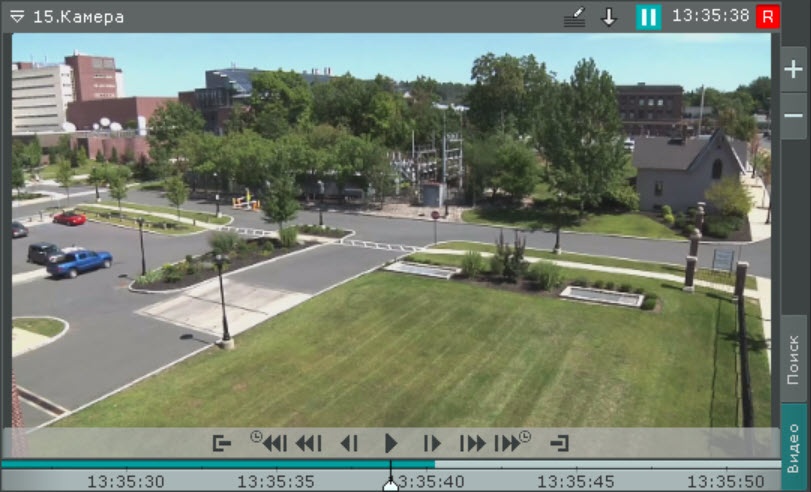Set export range start bracket marker
This screenshot has height=492, width=811.
(x=222, y=443)
